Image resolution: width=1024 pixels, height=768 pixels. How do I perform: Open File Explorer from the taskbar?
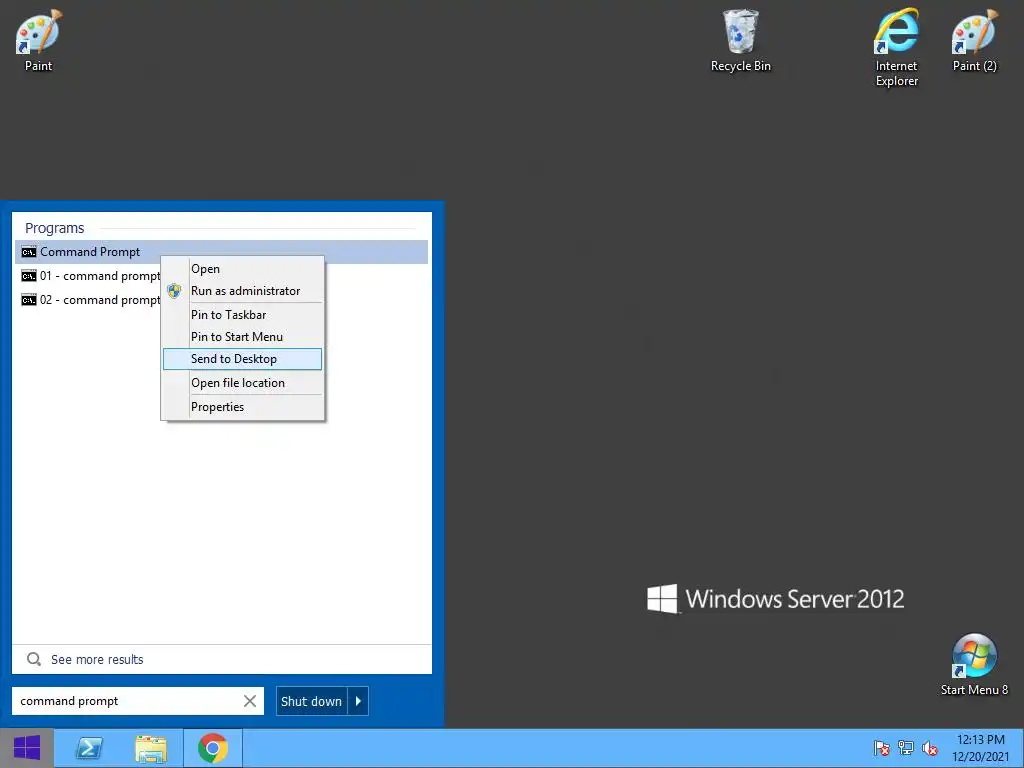tap(151, 748)
